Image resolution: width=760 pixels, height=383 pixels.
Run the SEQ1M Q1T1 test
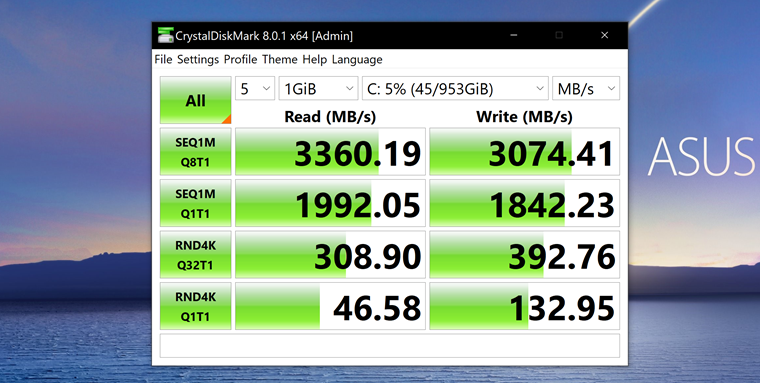pos(196,203)
